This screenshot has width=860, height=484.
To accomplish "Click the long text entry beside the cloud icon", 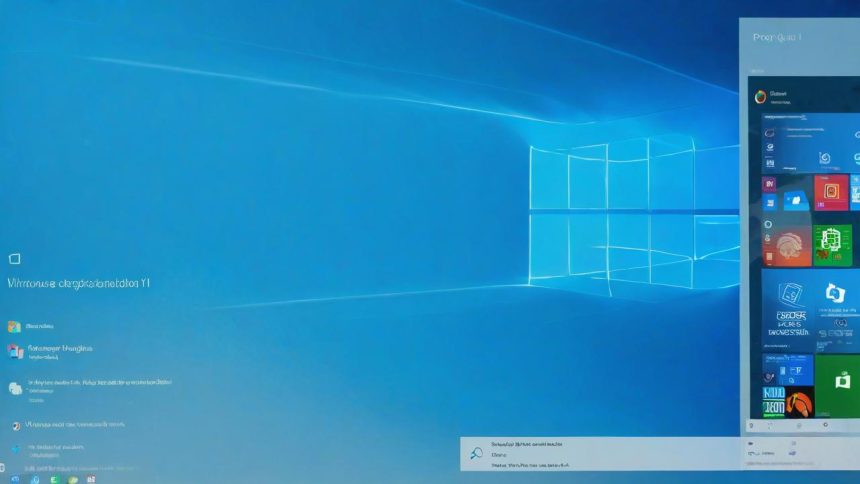I will (100, 382).
